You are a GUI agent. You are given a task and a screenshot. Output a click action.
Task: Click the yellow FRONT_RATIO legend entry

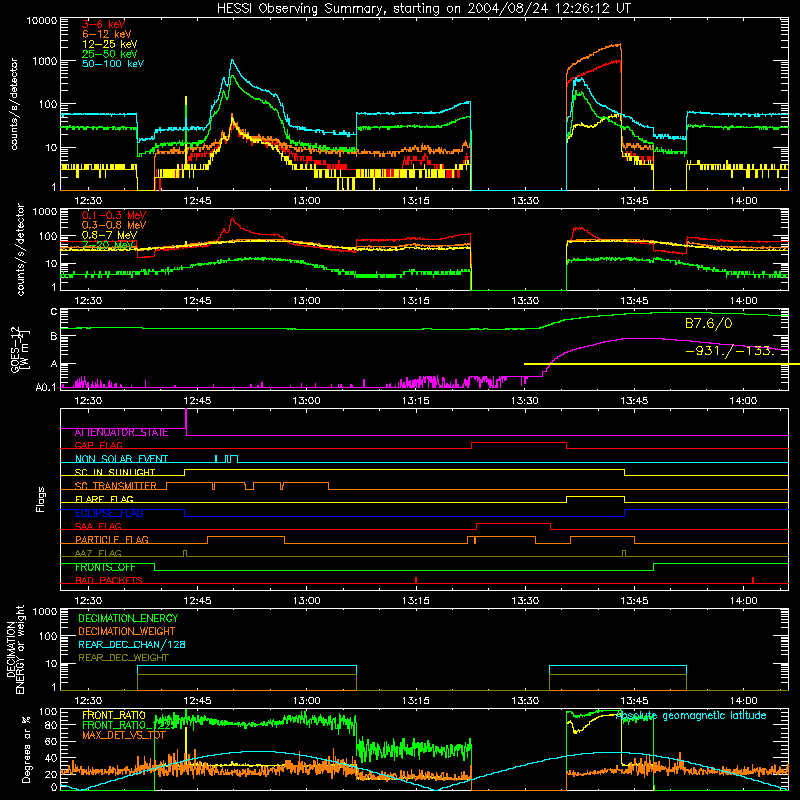click(x=114, y=715)
